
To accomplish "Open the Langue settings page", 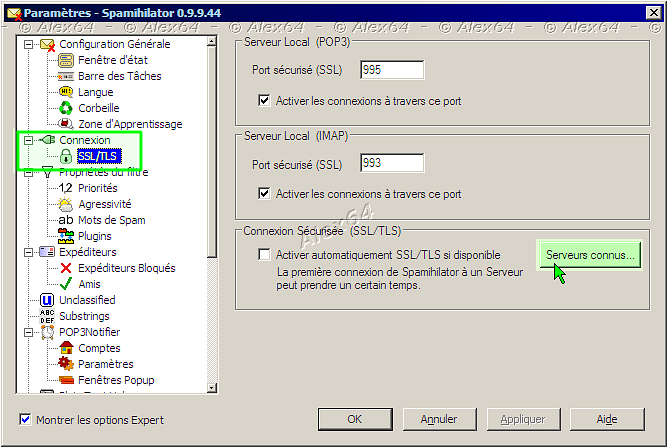I will point(95,92).
